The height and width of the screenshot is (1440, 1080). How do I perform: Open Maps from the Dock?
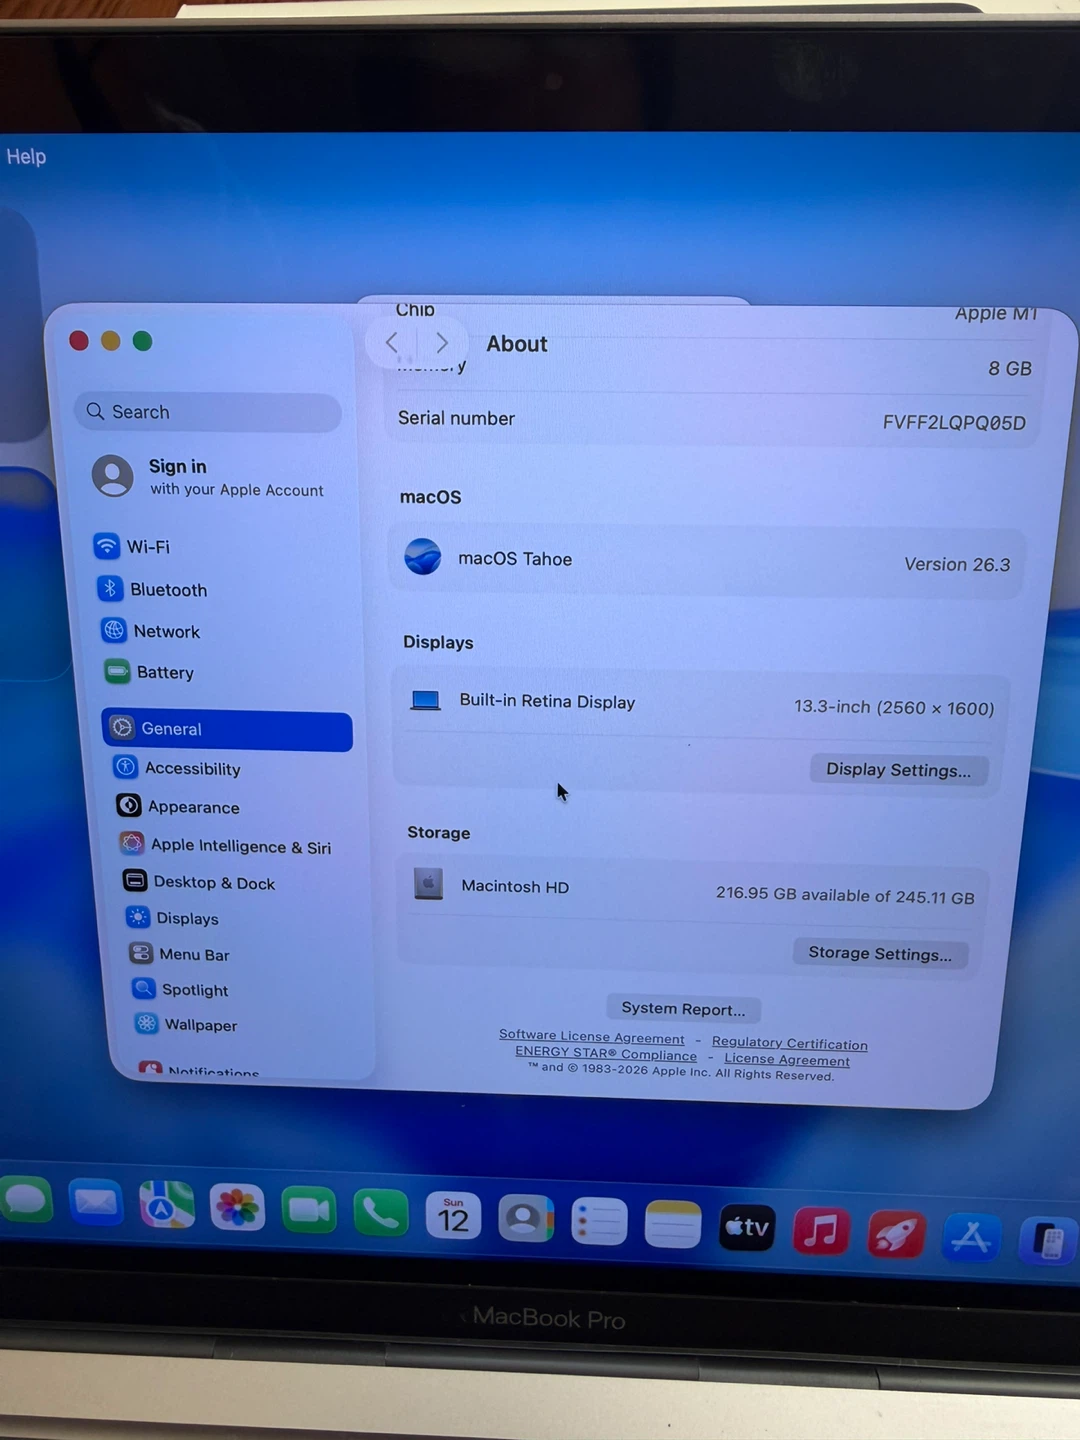(166, 1205)
